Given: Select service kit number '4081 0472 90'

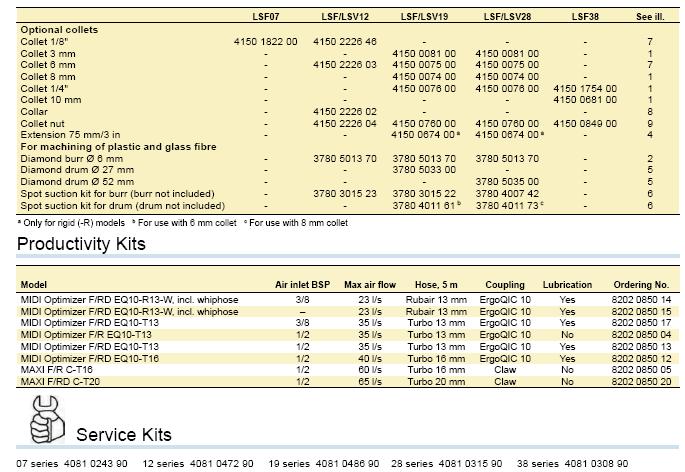Looking at the screenshot, I should click(x=221, y=464).
